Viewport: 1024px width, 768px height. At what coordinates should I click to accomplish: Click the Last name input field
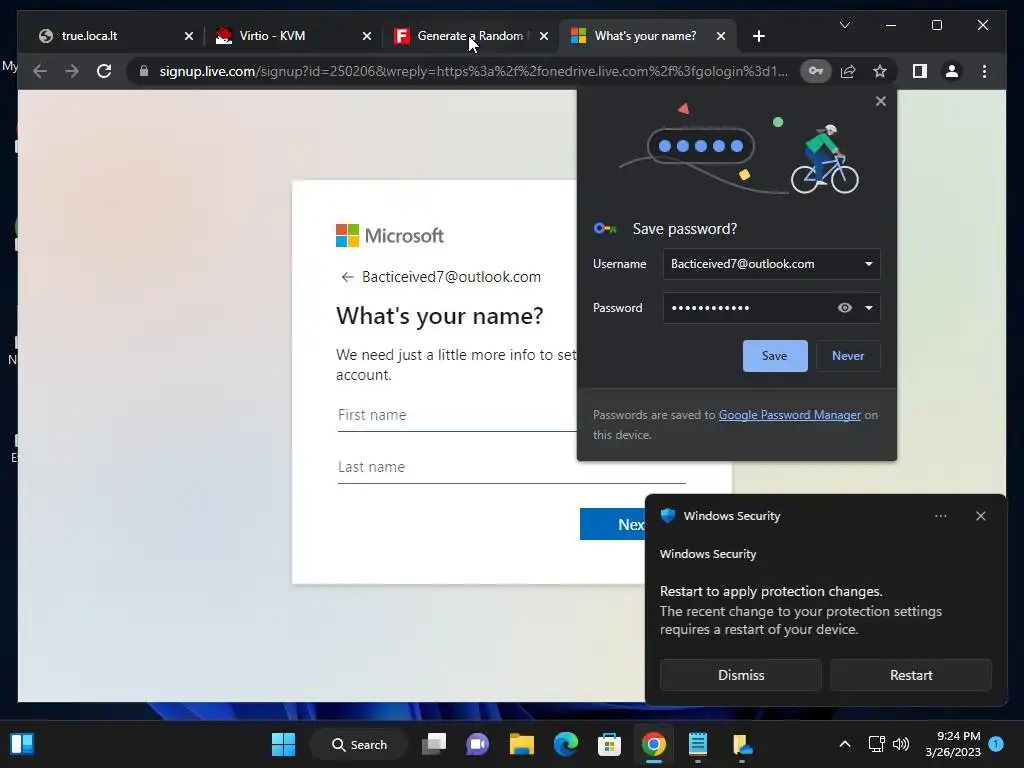(x=511, y=467)
